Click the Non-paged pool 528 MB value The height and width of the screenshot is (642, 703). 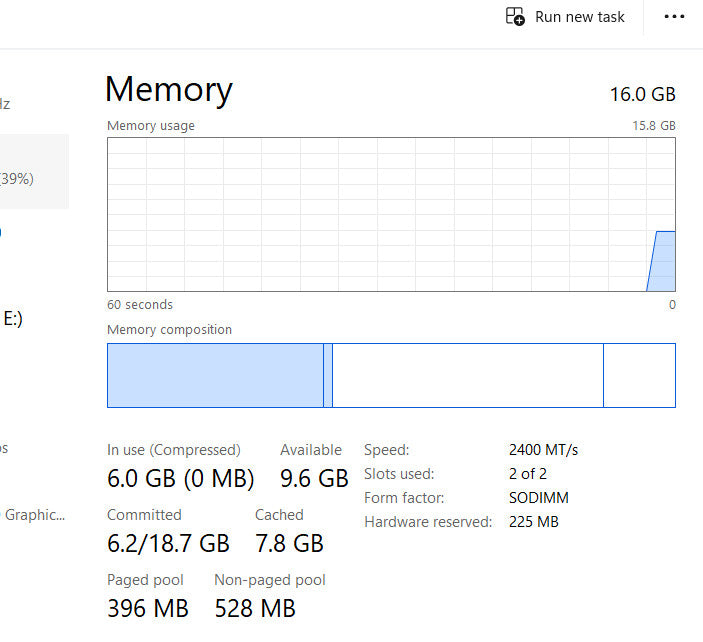(255, 608)
